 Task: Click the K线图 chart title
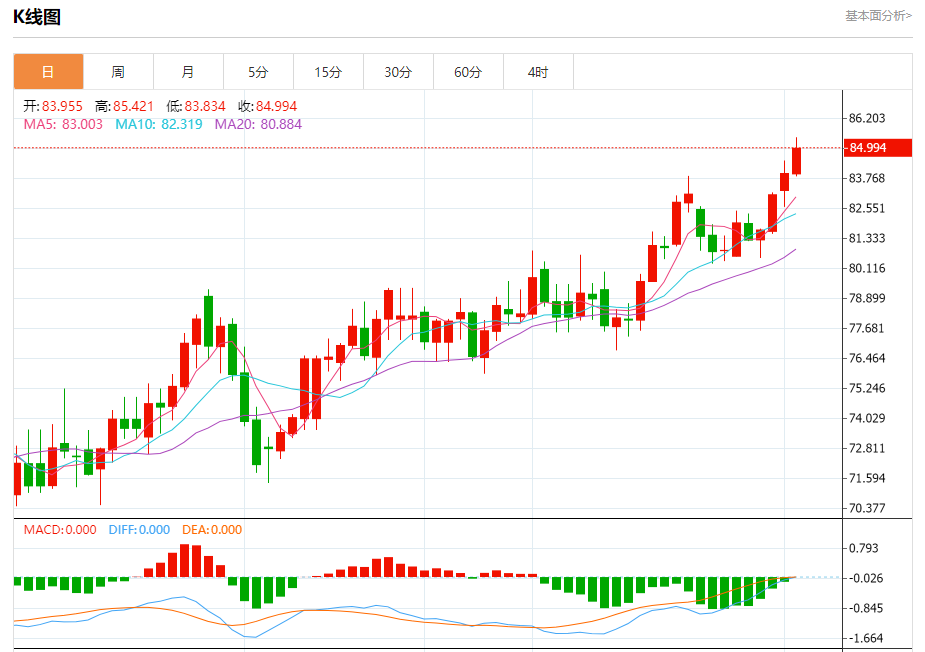(37, 16)
